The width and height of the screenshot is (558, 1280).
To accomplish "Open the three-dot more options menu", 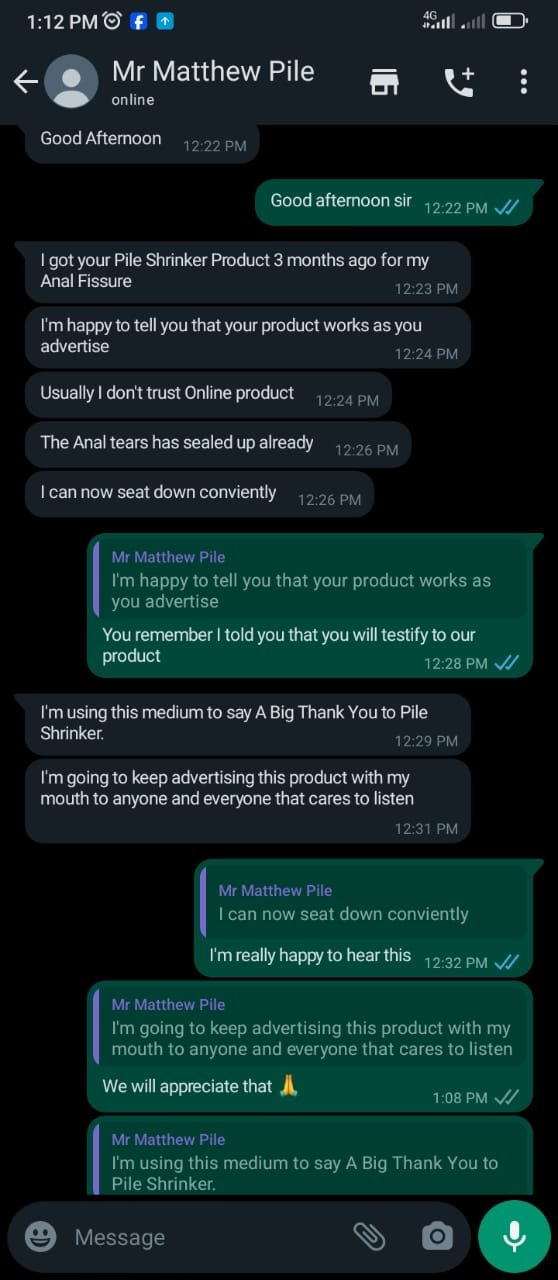I will [523, 82].
